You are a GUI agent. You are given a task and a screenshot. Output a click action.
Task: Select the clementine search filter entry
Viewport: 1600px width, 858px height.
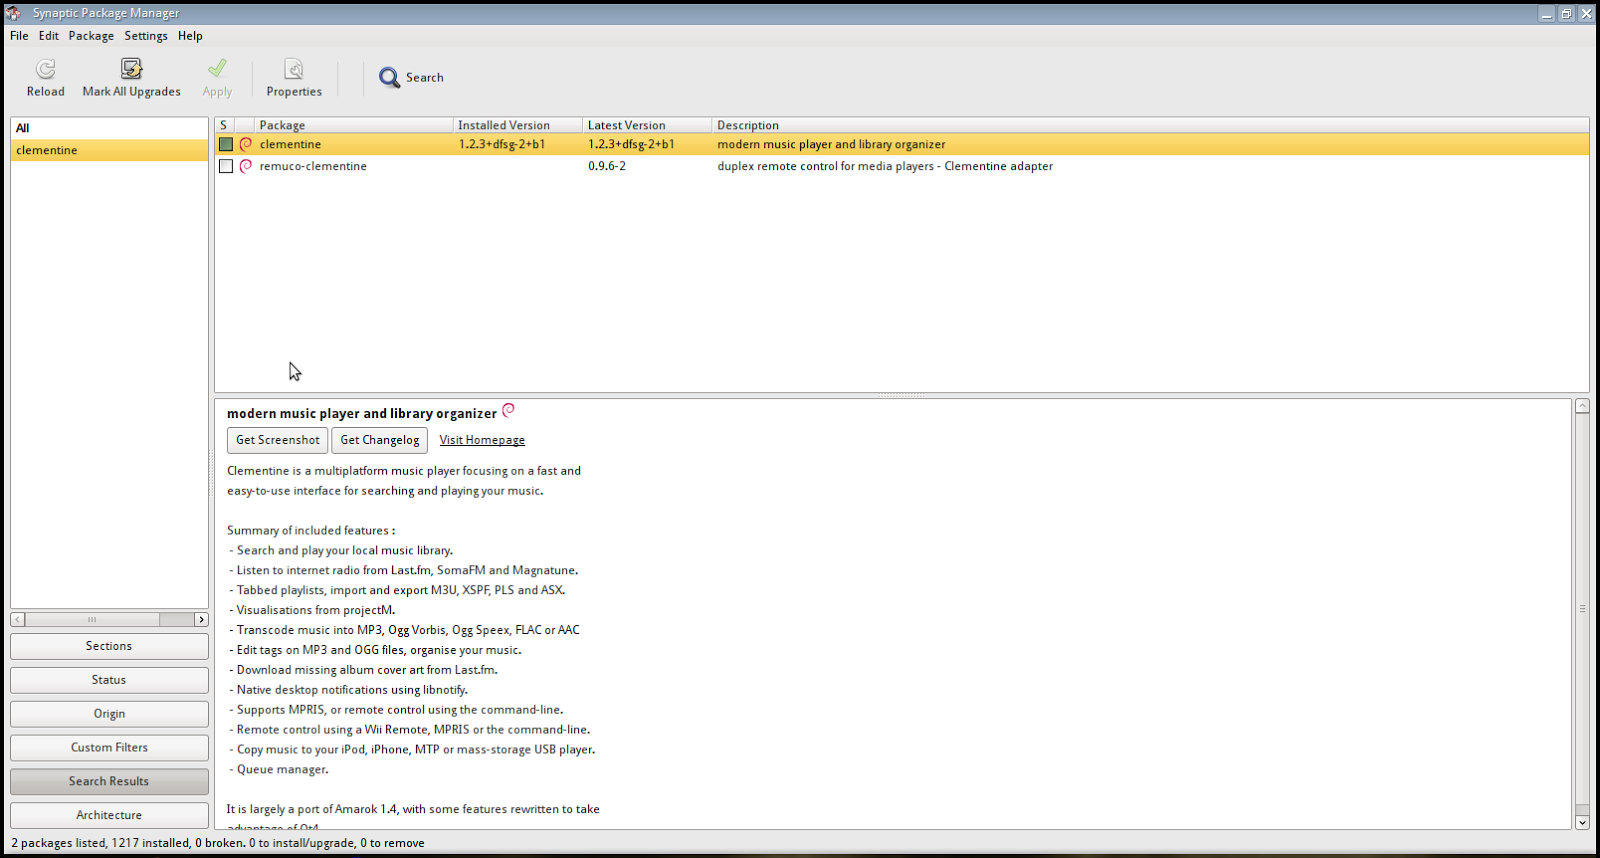109,150
